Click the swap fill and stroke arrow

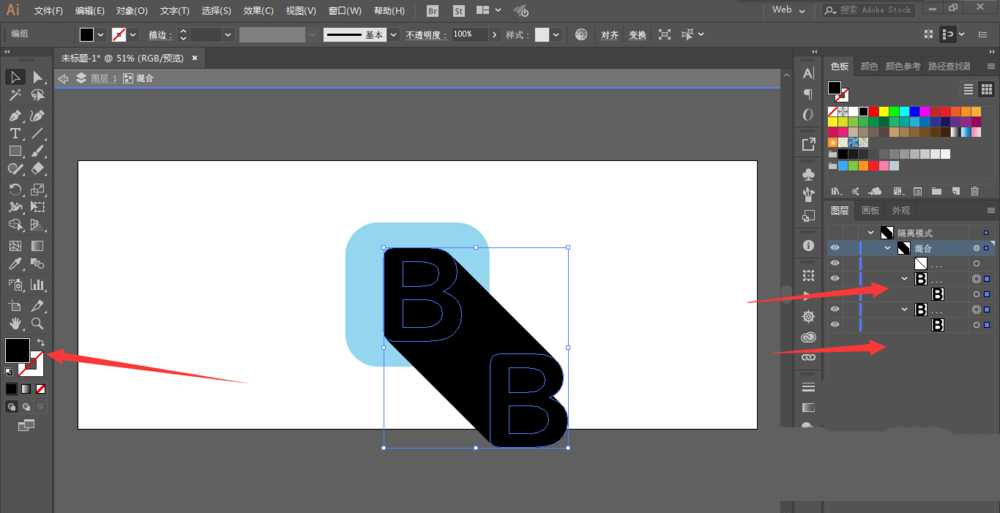(41, 342)
